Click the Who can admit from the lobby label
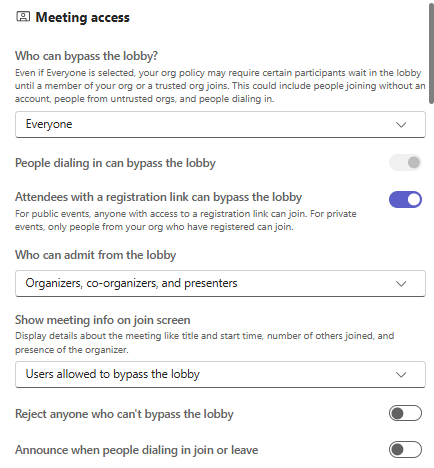 coord(96,255)
